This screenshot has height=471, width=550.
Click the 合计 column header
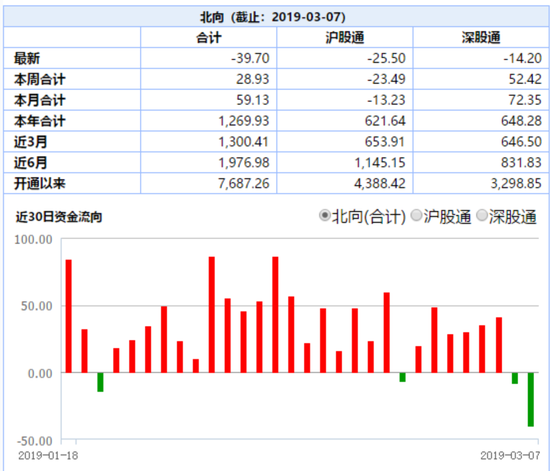tap(209, 38)
